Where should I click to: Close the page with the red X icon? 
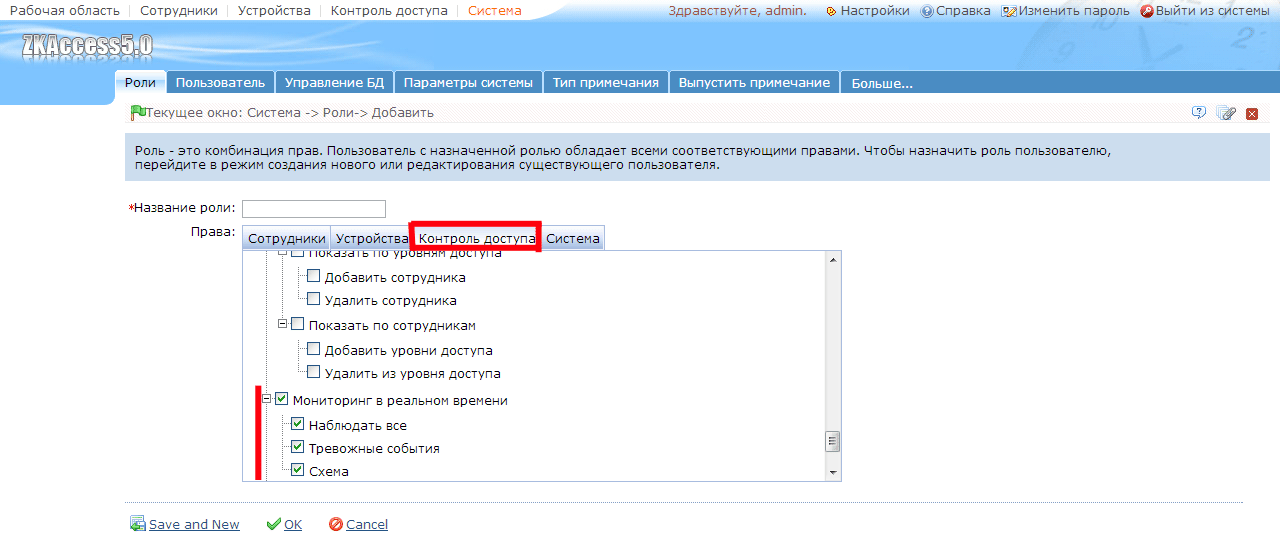tap(1252, 114)
